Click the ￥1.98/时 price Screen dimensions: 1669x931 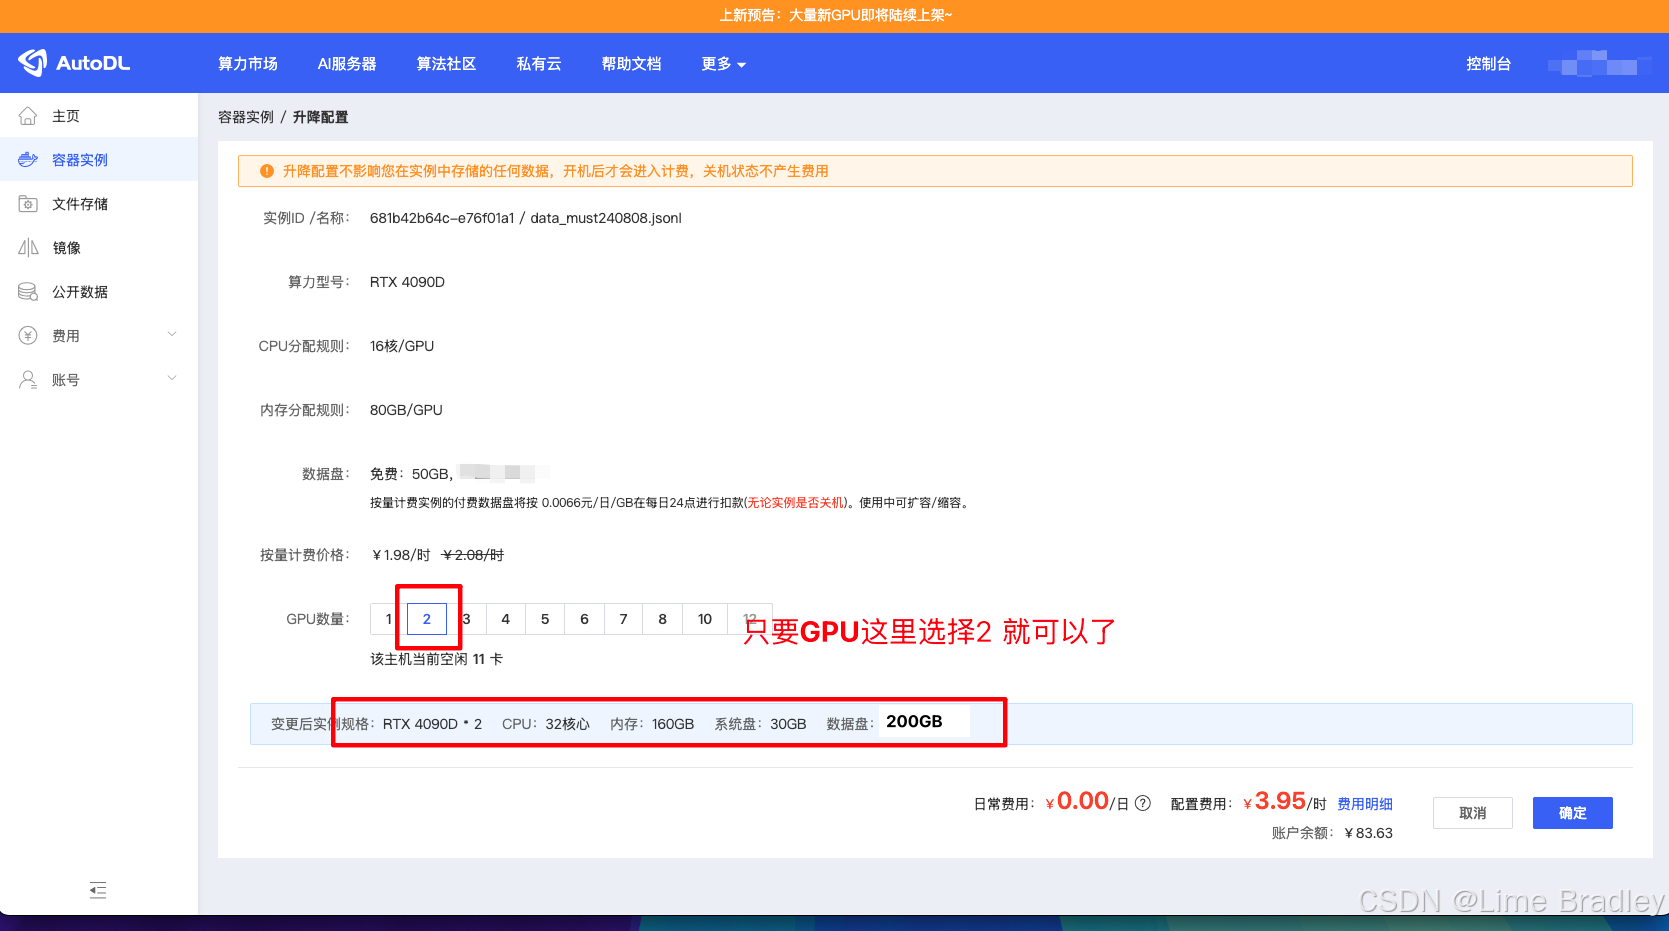coord(400,555)
